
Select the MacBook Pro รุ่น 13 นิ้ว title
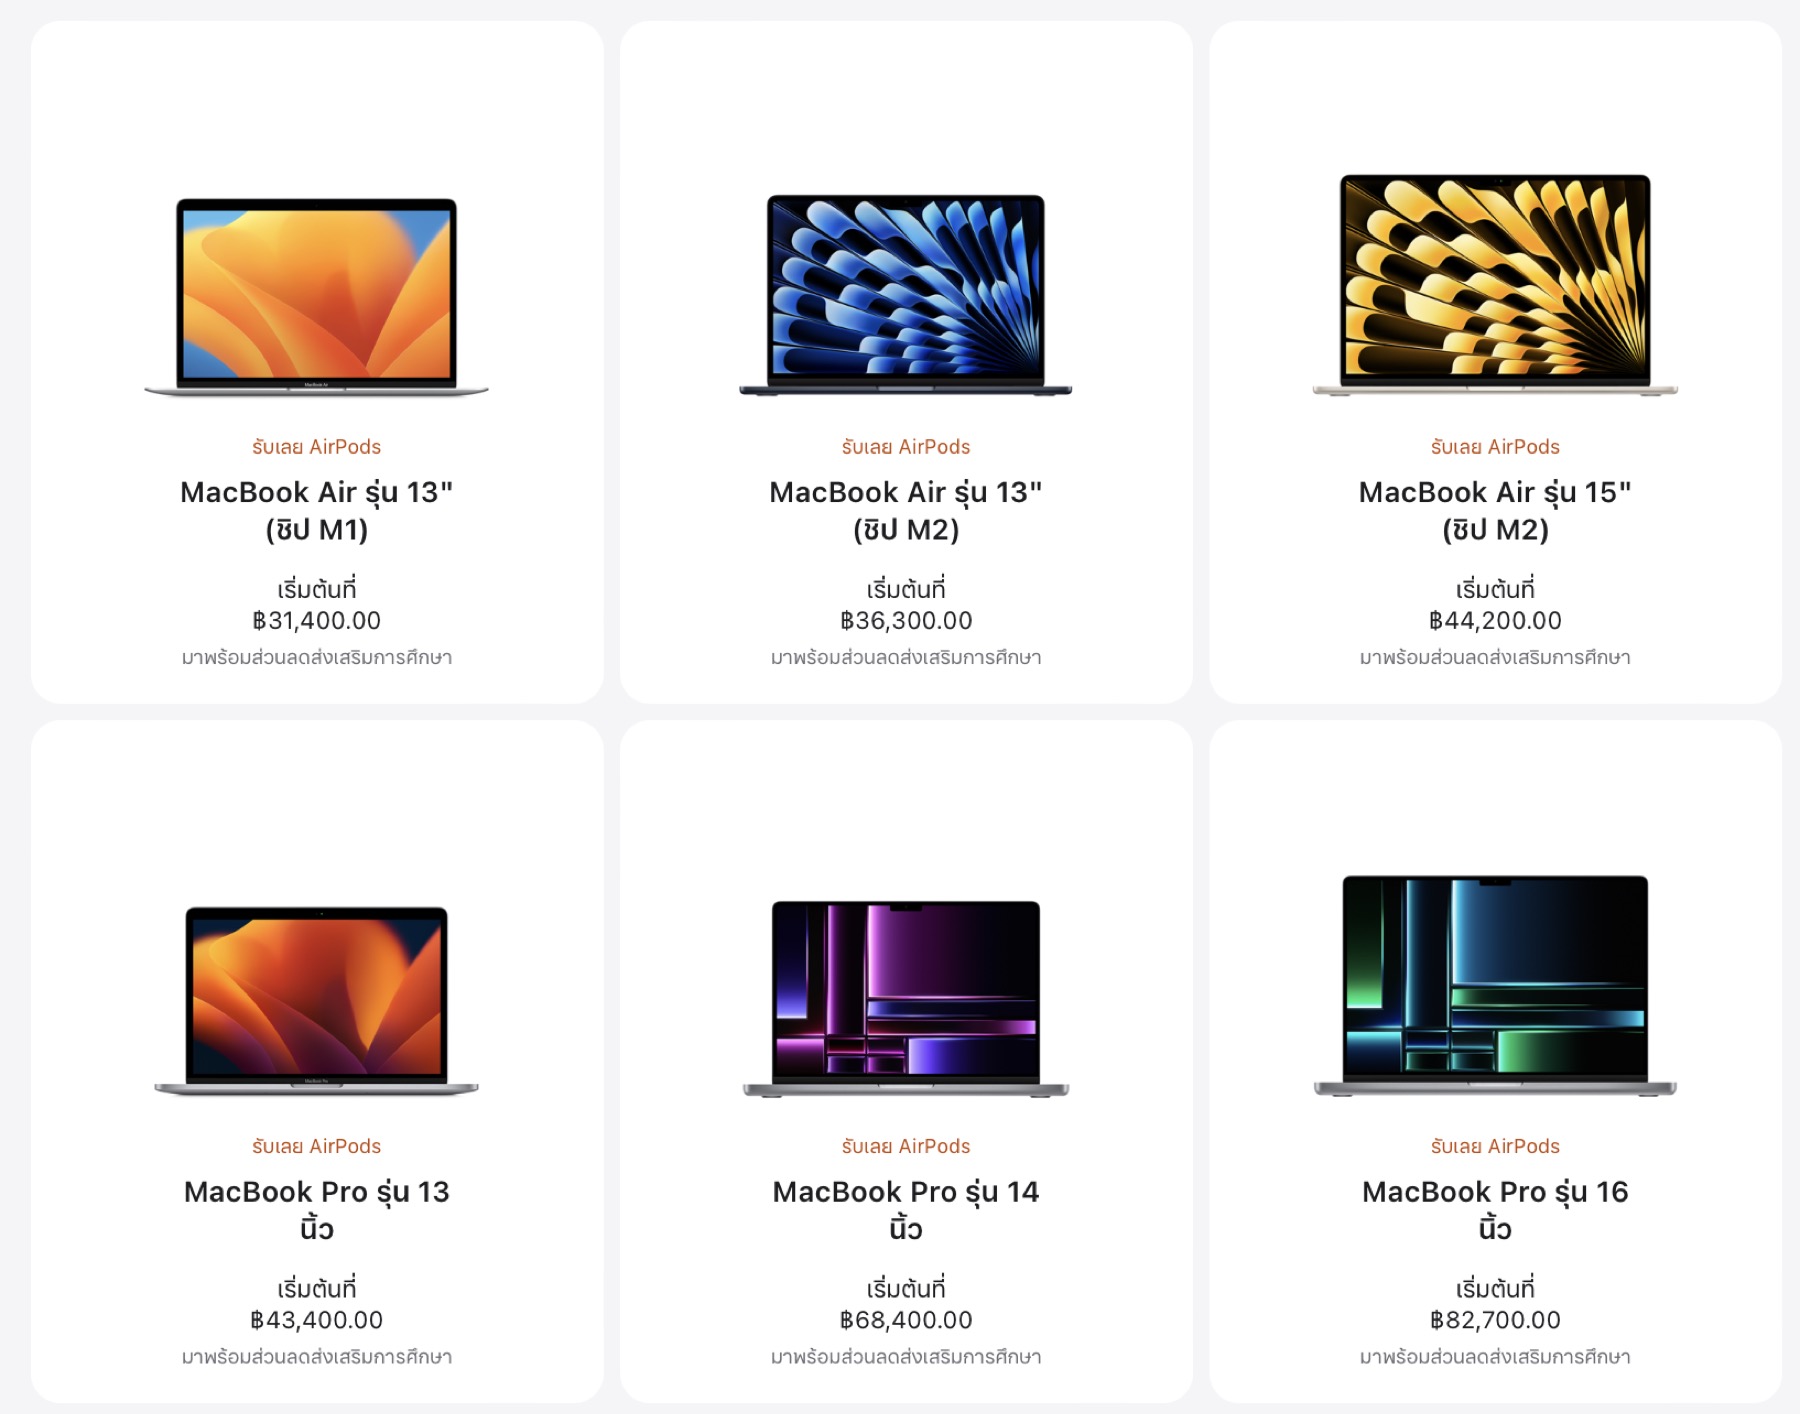316,1210
